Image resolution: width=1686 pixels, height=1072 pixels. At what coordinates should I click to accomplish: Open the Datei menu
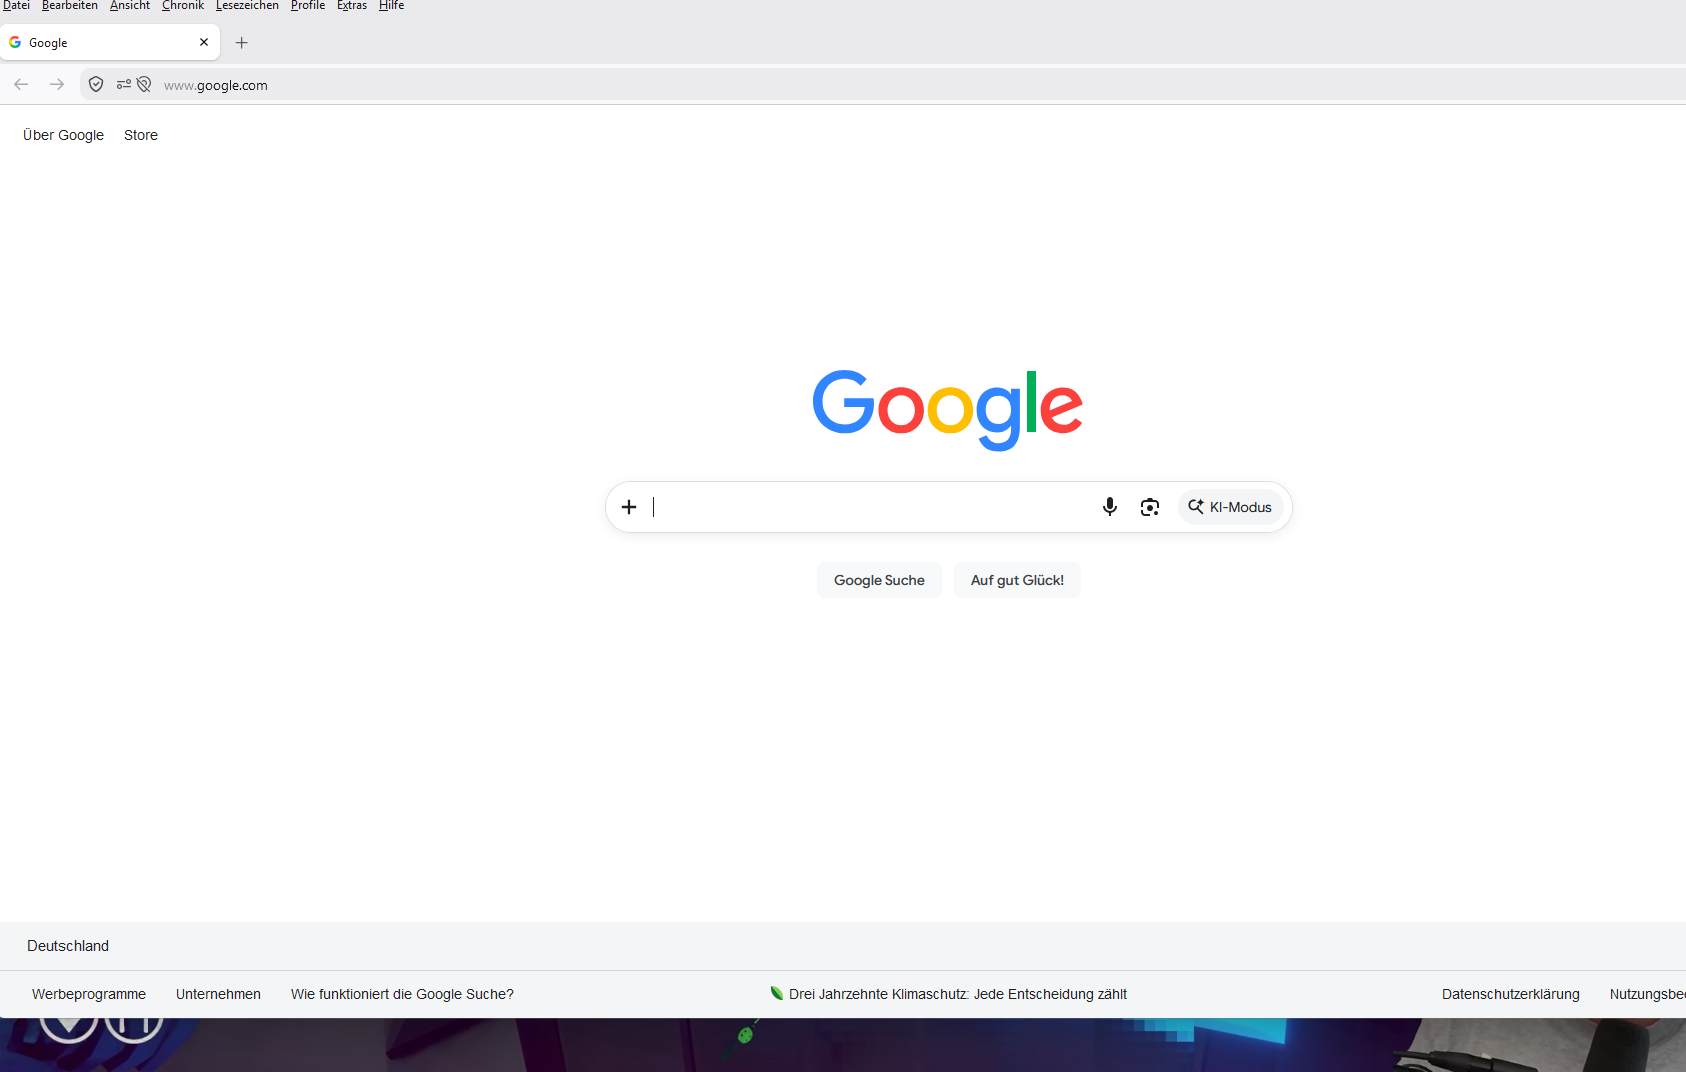[16, 6]
